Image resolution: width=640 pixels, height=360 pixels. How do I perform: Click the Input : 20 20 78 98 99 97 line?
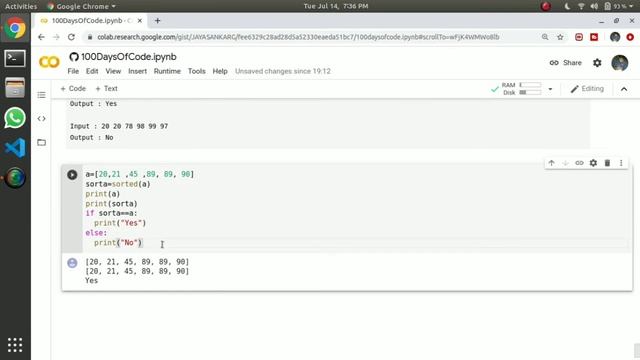click(x=119, y=126)
